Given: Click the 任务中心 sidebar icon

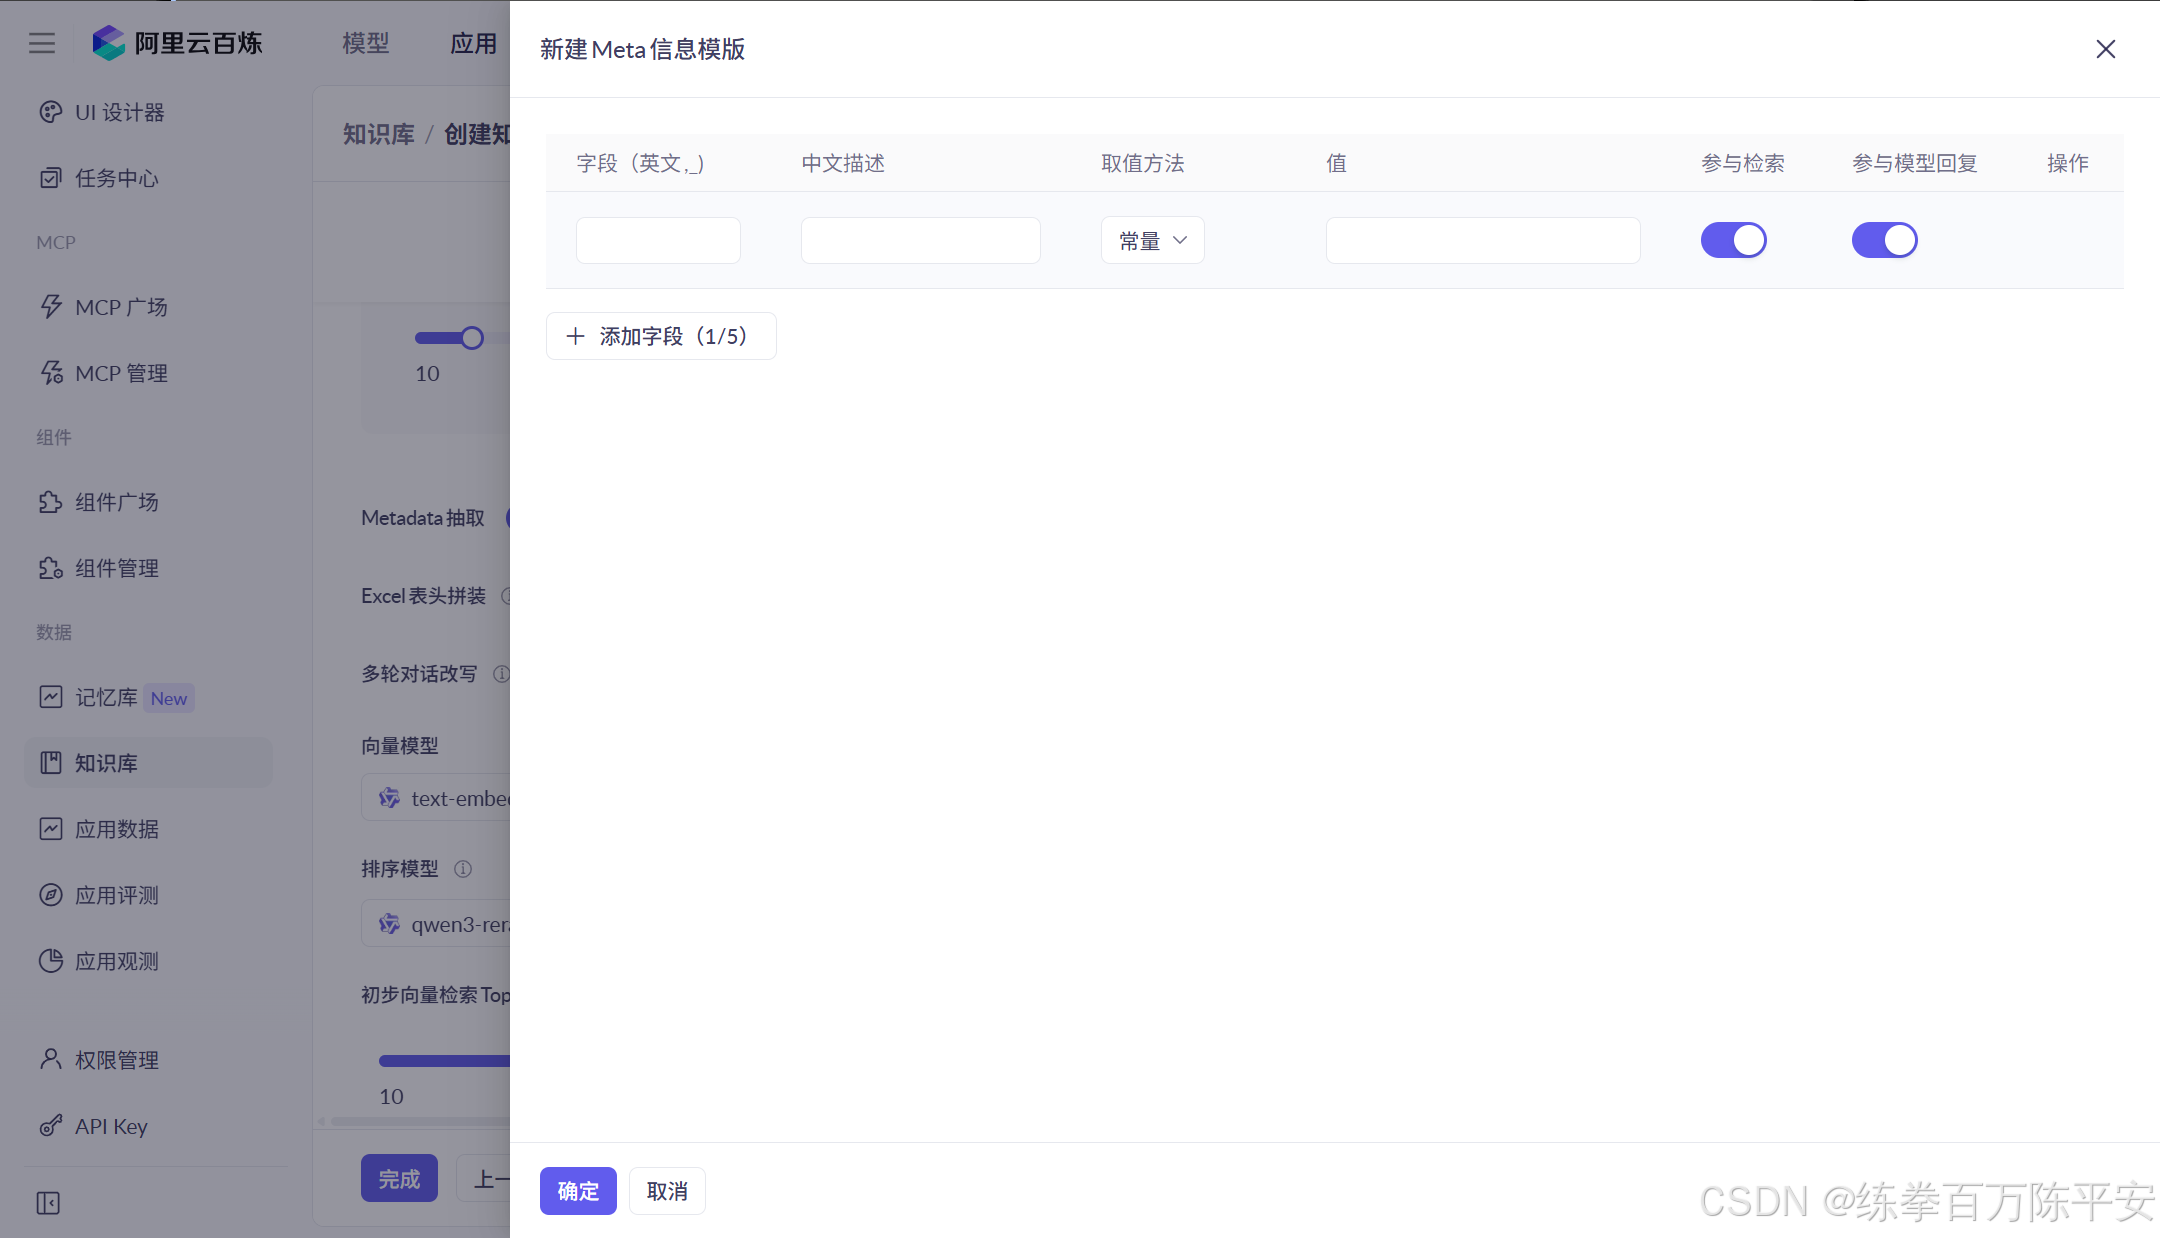Looking at the screenshot, I should click(50, 178).
